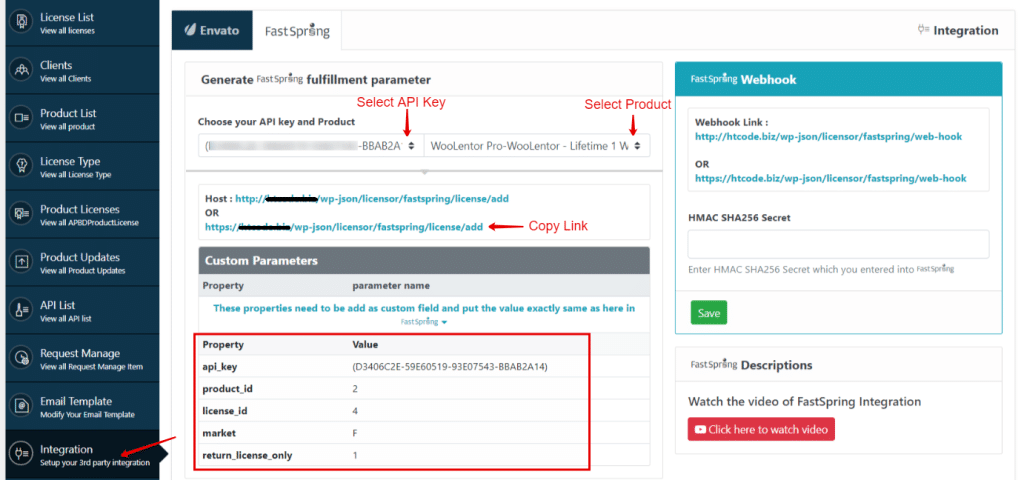Expand the WooLentor Pro product dropdown

(537, 146)
